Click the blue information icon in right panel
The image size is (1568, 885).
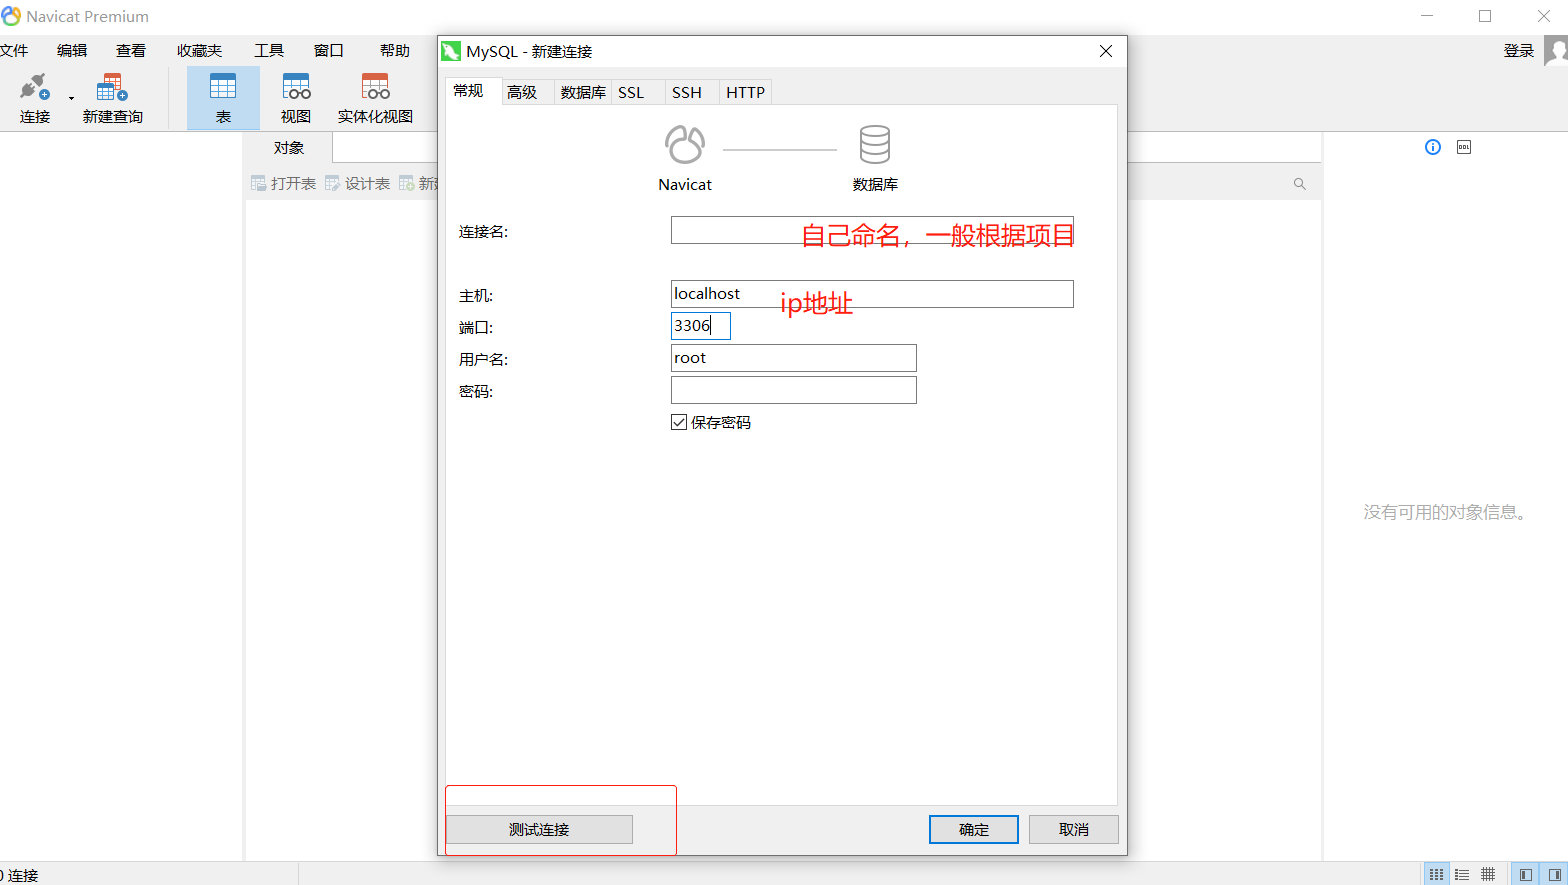(x=1433, y=147)
